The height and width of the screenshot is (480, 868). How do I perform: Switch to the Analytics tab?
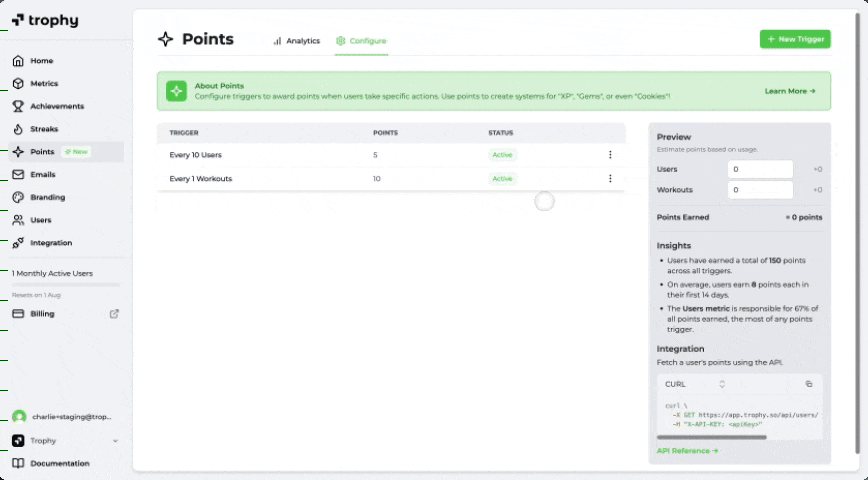pyautogui.click(x=297, y=41)
